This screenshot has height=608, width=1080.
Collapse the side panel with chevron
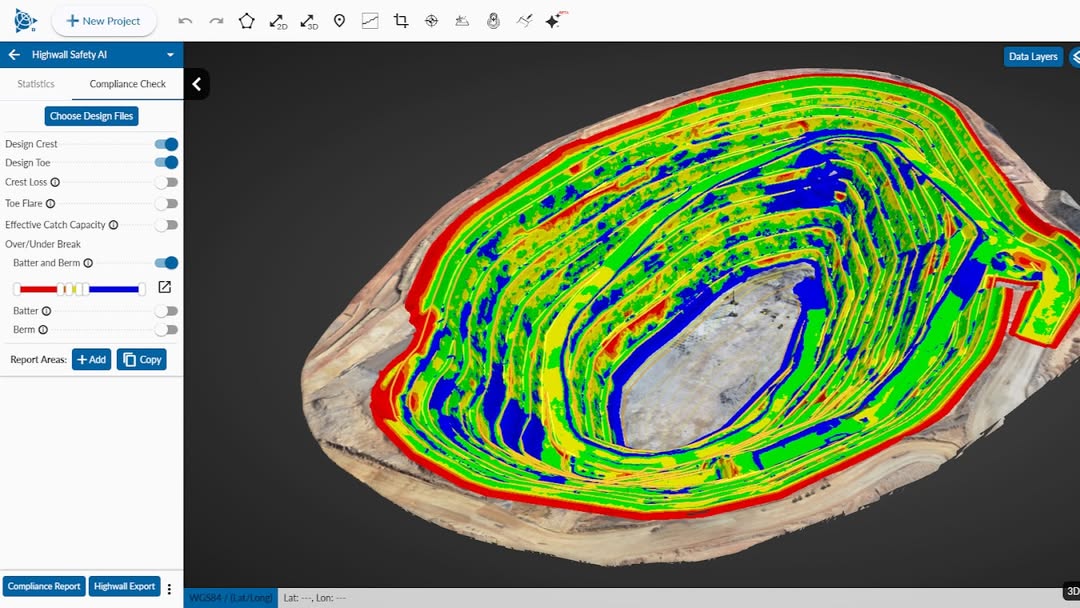point(196,85)
